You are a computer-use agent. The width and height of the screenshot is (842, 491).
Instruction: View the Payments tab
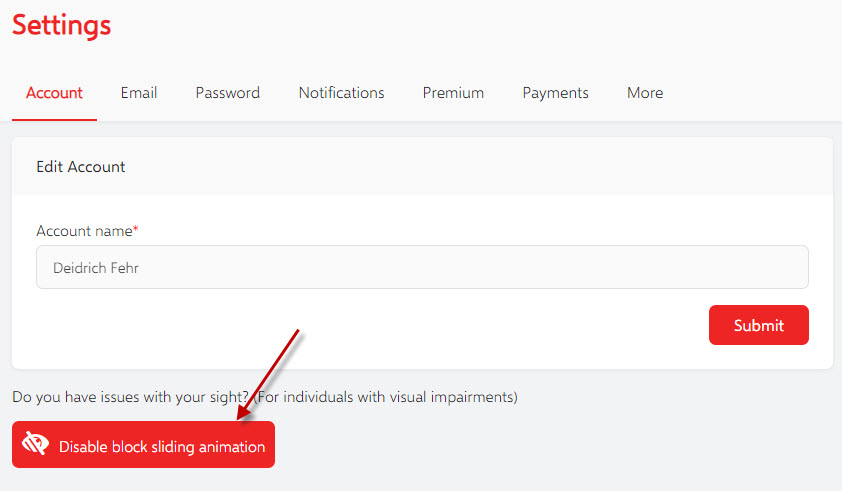(555, 93)
